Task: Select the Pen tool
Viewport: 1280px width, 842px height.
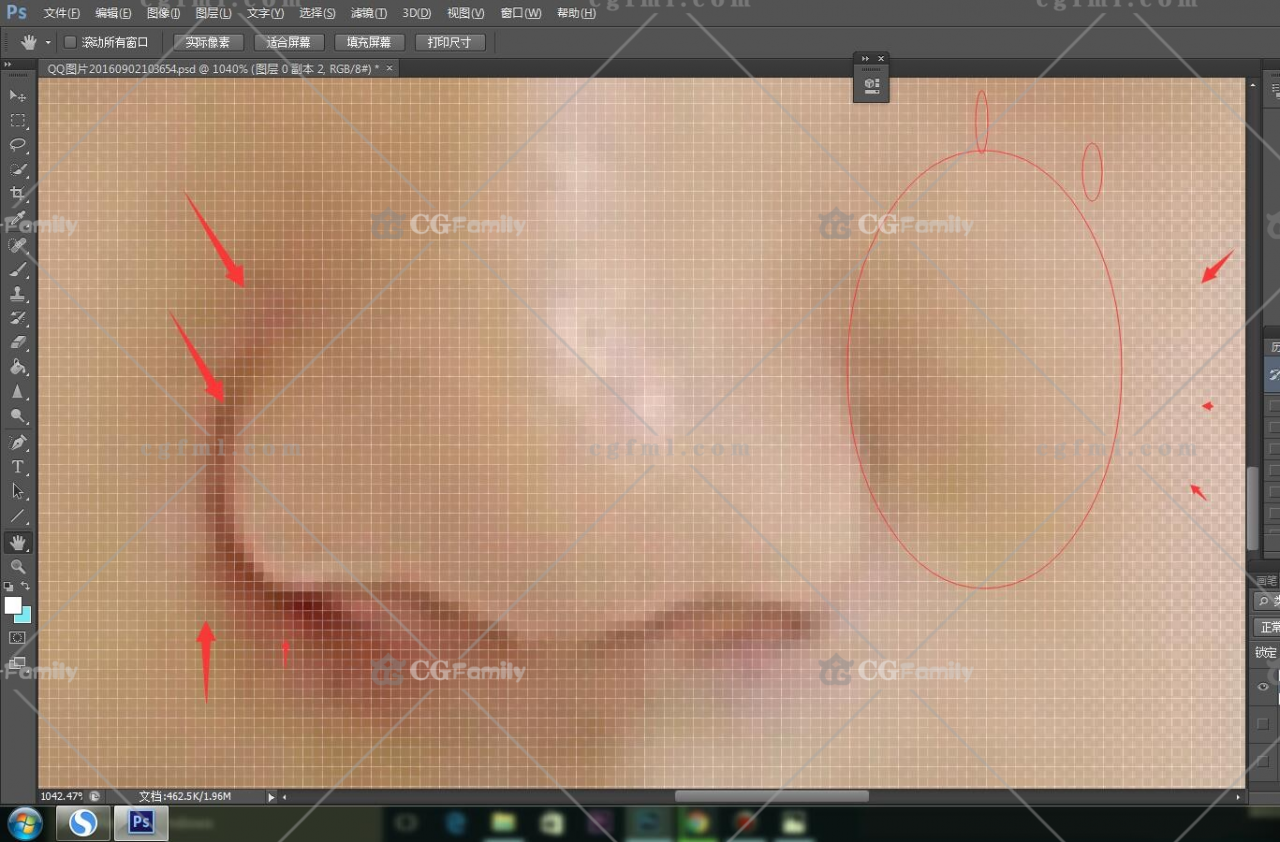Action: point(18,442)
